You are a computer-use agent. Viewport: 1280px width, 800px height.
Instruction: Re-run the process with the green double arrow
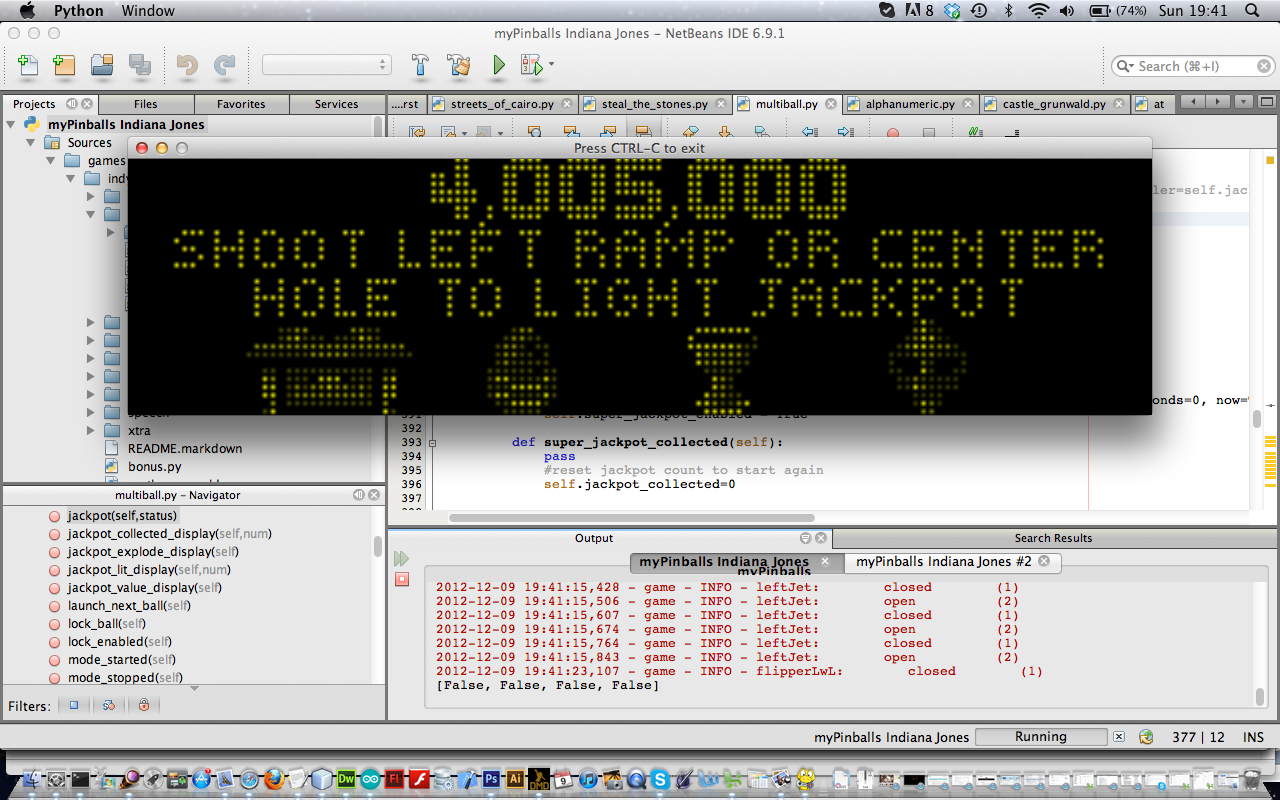tap(401, 558)
